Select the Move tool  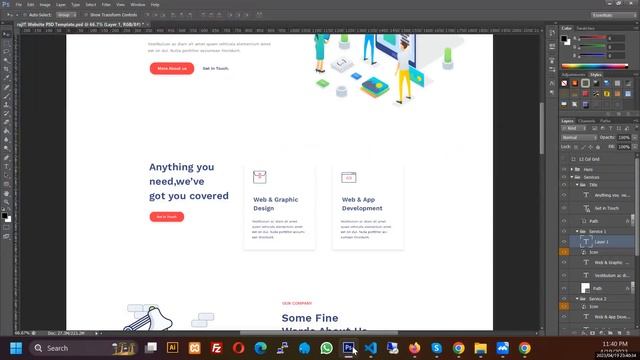7,35
